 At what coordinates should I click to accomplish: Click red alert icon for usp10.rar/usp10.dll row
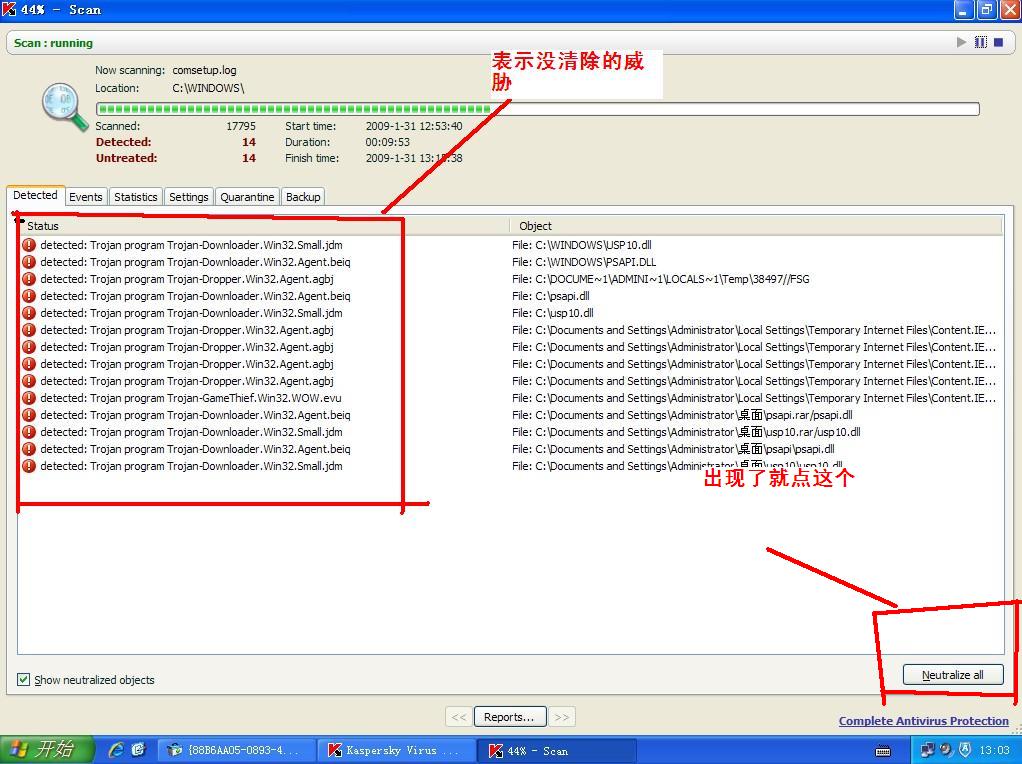[x=29, y=432]
